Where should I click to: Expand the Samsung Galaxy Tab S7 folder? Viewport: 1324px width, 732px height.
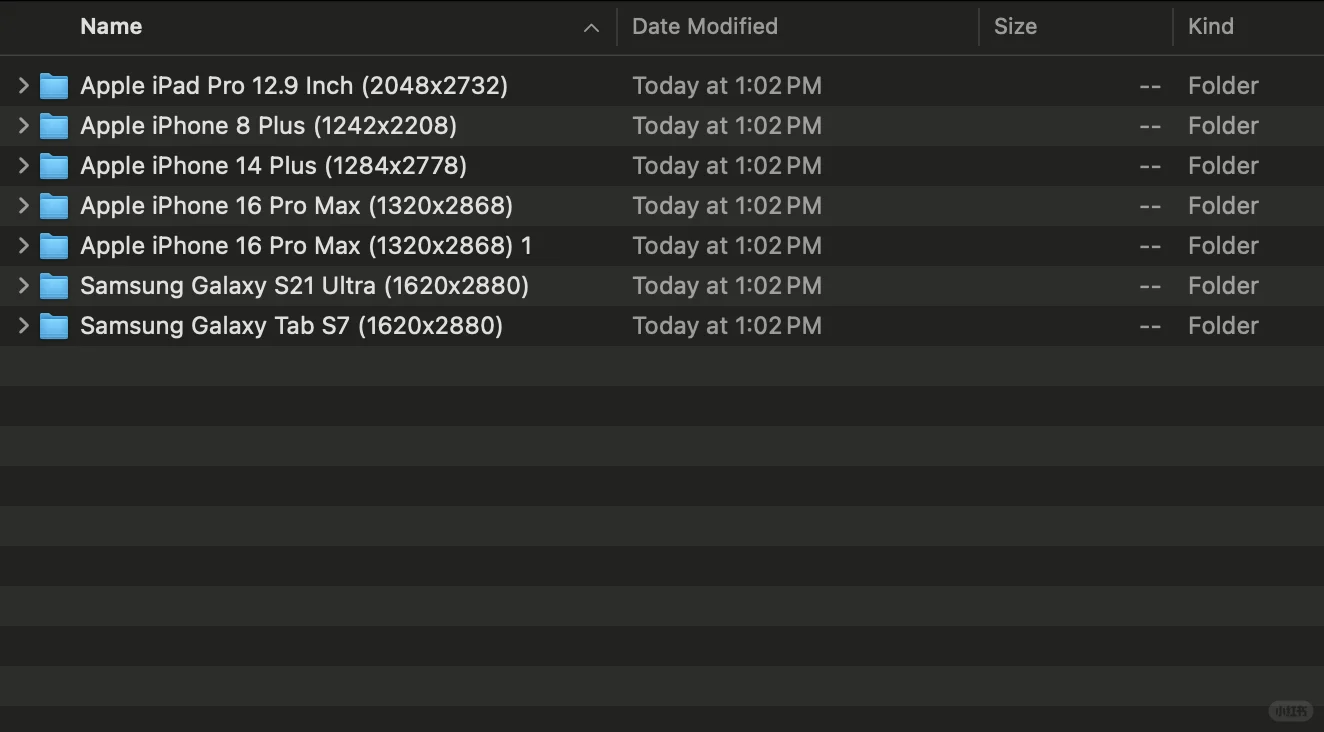click(x=23, y=326)
